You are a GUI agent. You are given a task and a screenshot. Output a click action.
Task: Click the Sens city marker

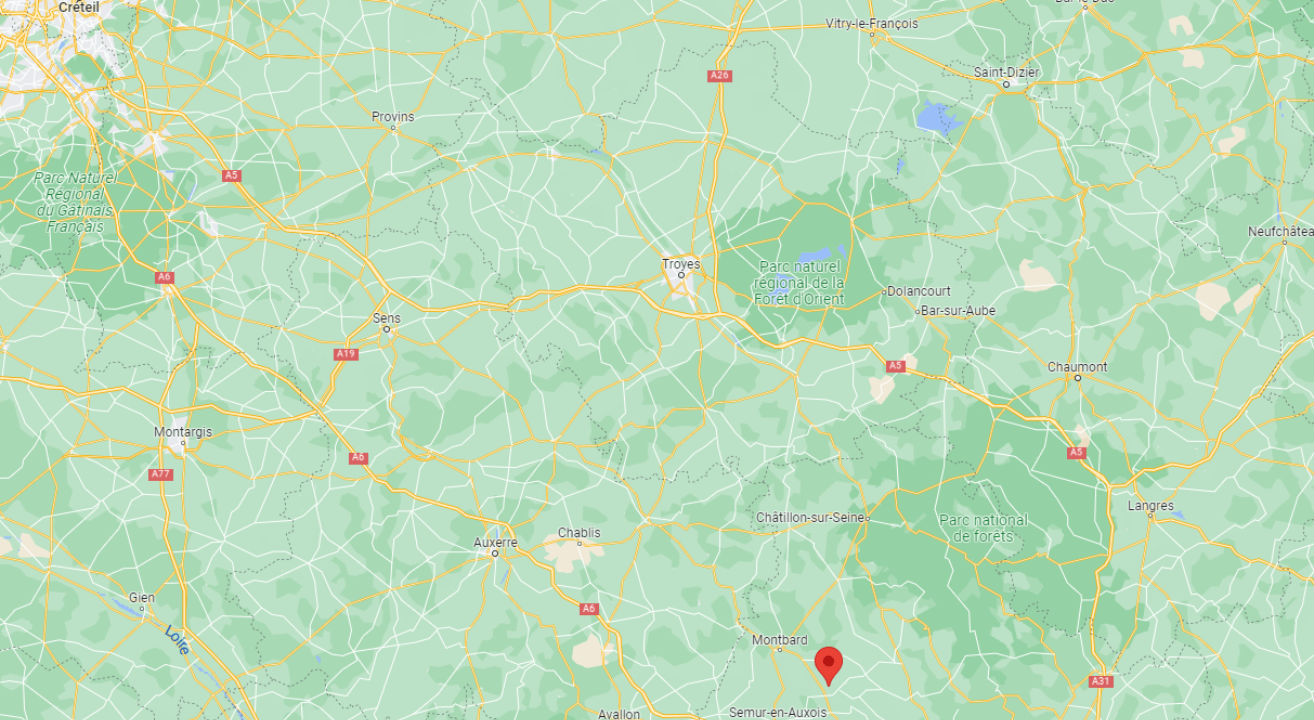pos(386,329)
